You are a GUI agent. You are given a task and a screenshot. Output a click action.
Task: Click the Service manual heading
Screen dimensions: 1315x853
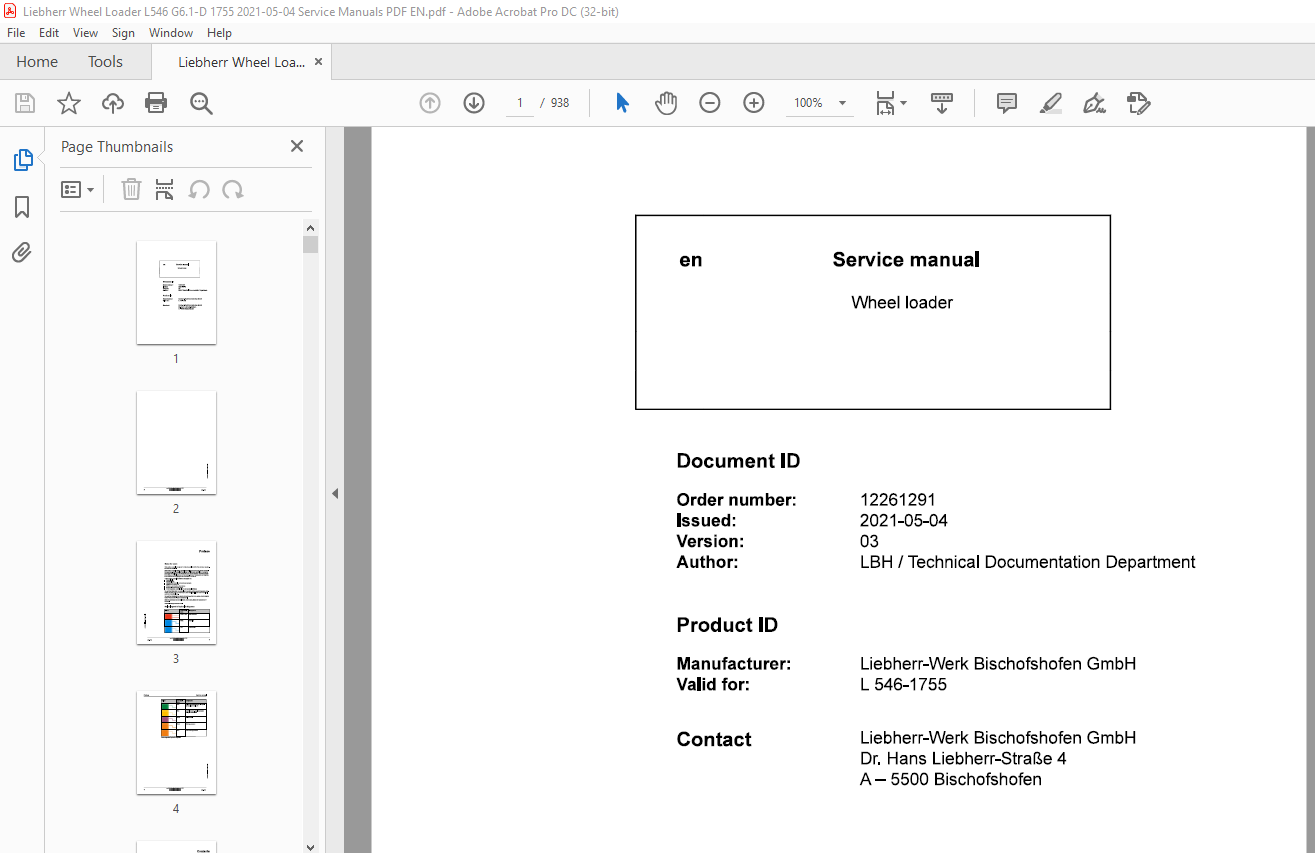click(906, 260)
